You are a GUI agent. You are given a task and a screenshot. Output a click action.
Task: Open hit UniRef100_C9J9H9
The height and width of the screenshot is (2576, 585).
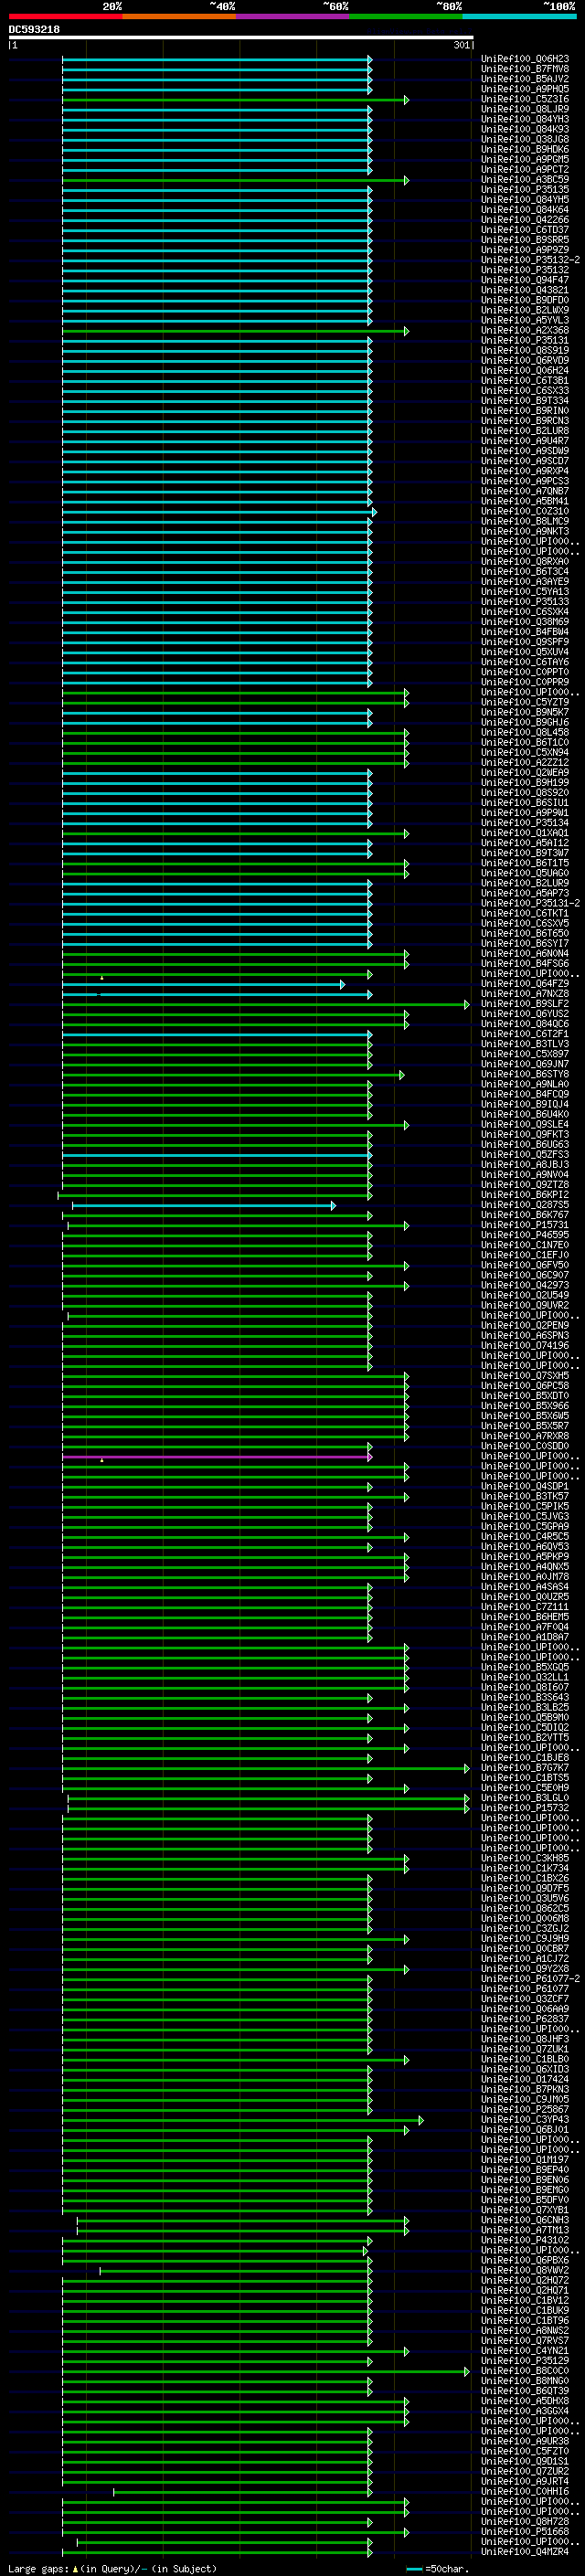[x=525, y=1939]
